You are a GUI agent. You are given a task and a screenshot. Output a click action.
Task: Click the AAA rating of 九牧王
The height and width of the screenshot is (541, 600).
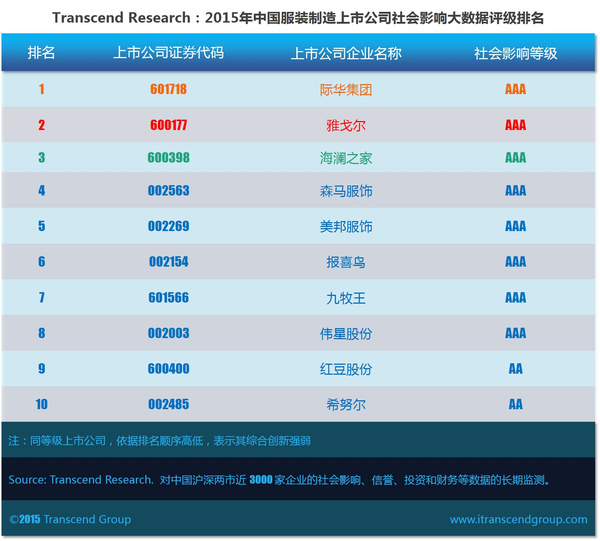pyautogui.click(x=515, y=297)
